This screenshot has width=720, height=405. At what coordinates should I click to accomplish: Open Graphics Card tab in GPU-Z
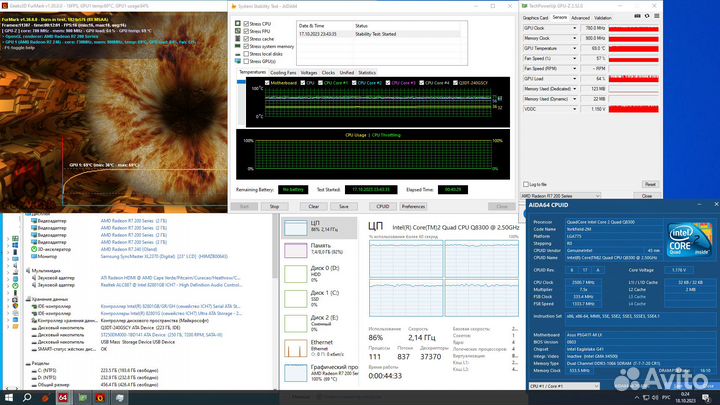click(535, 17)
